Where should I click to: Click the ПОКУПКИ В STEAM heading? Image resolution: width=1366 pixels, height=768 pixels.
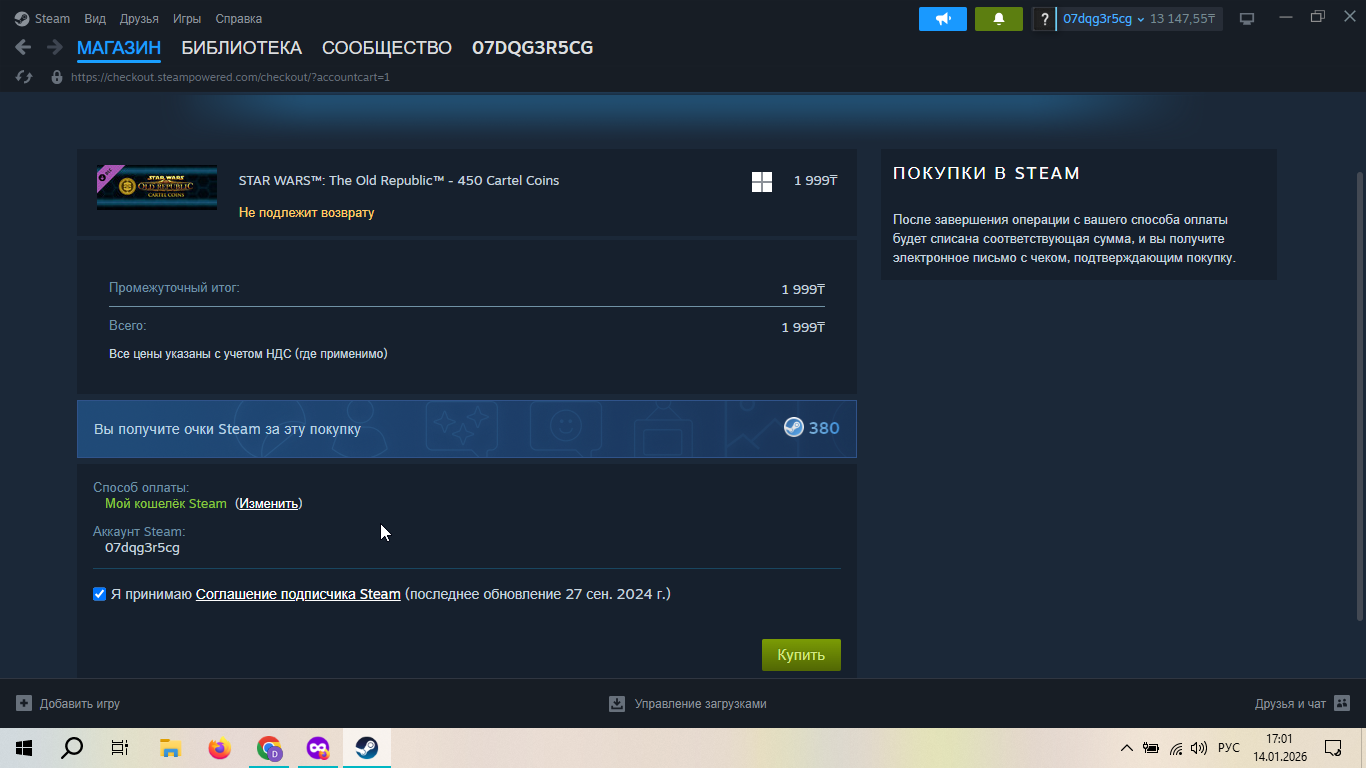(x=986, y=173)
